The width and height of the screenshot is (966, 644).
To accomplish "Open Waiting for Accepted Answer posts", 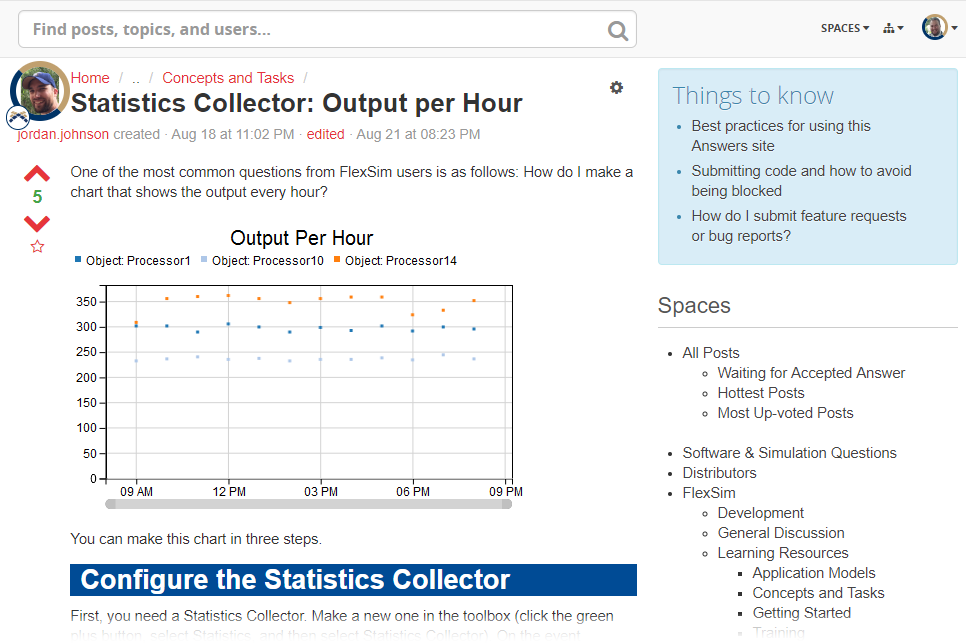I will tap(811, 373).
